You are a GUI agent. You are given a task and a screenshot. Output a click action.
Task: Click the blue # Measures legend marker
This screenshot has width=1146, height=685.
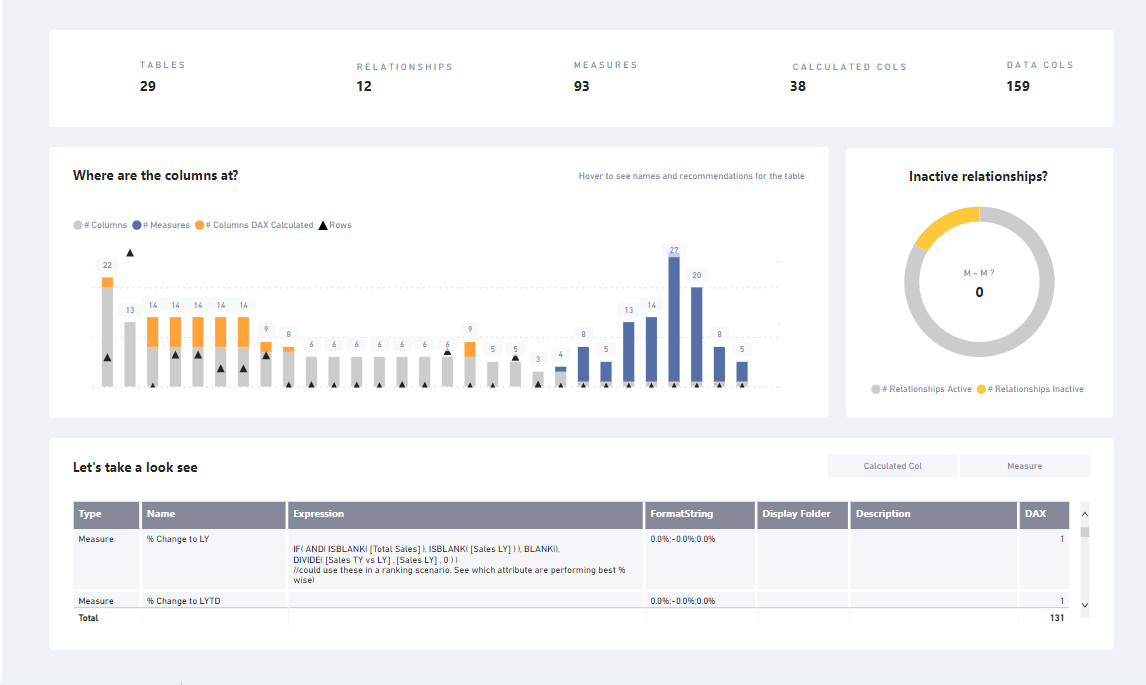(138, 225)
